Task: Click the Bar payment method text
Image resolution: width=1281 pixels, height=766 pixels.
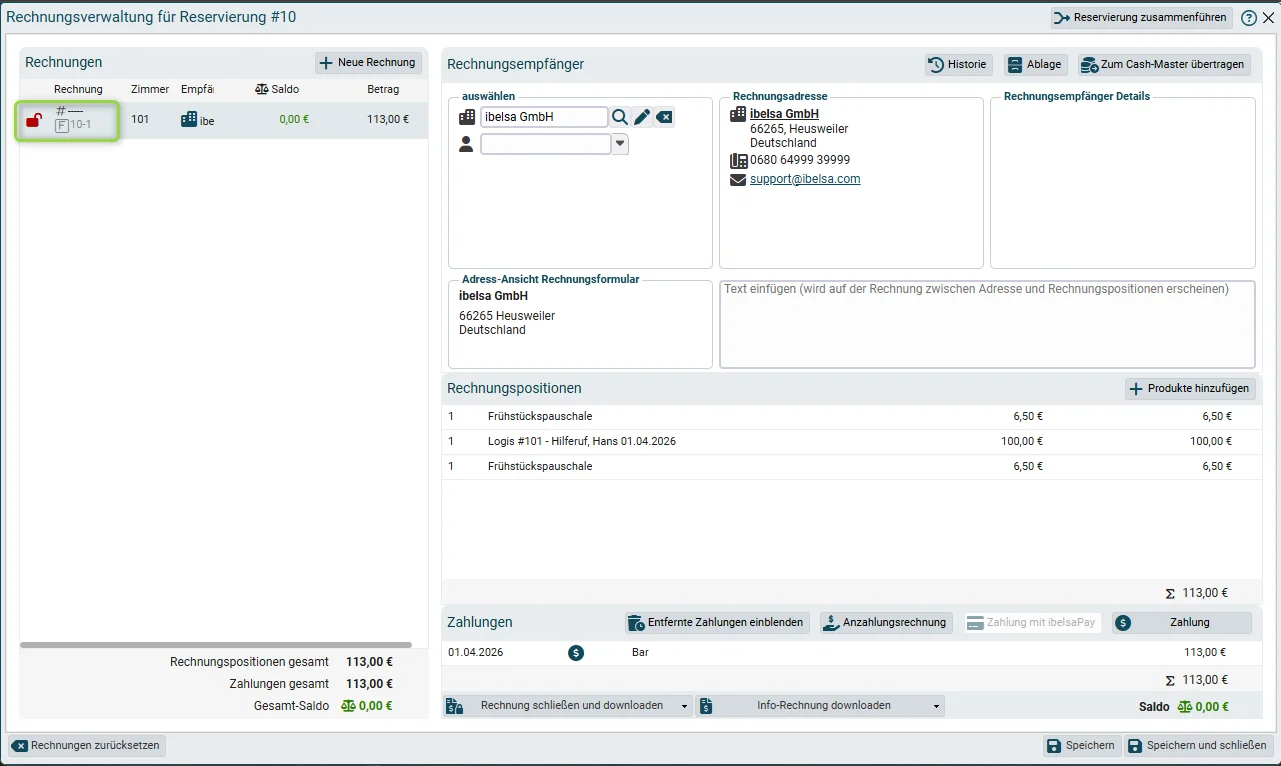Action: point(640,653)
